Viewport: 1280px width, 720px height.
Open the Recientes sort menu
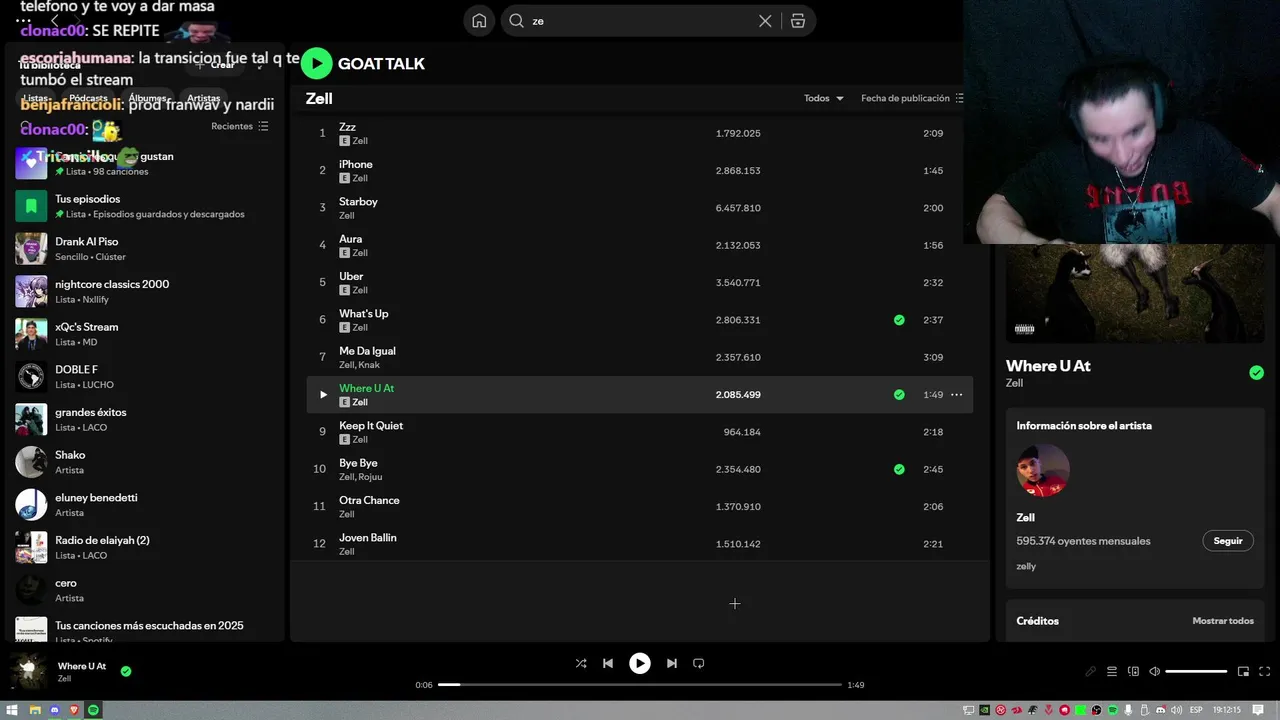[x=240, y=126]
